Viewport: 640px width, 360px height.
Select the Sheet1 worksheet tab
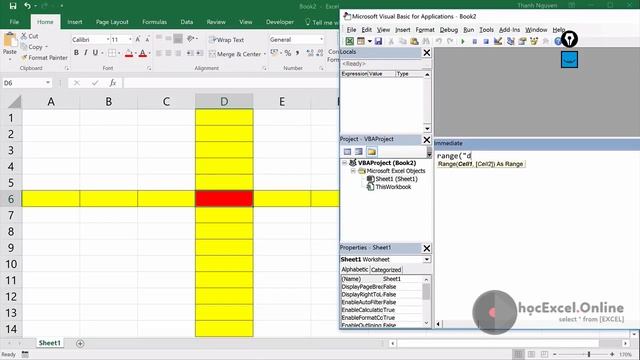[x=49, y=343]
